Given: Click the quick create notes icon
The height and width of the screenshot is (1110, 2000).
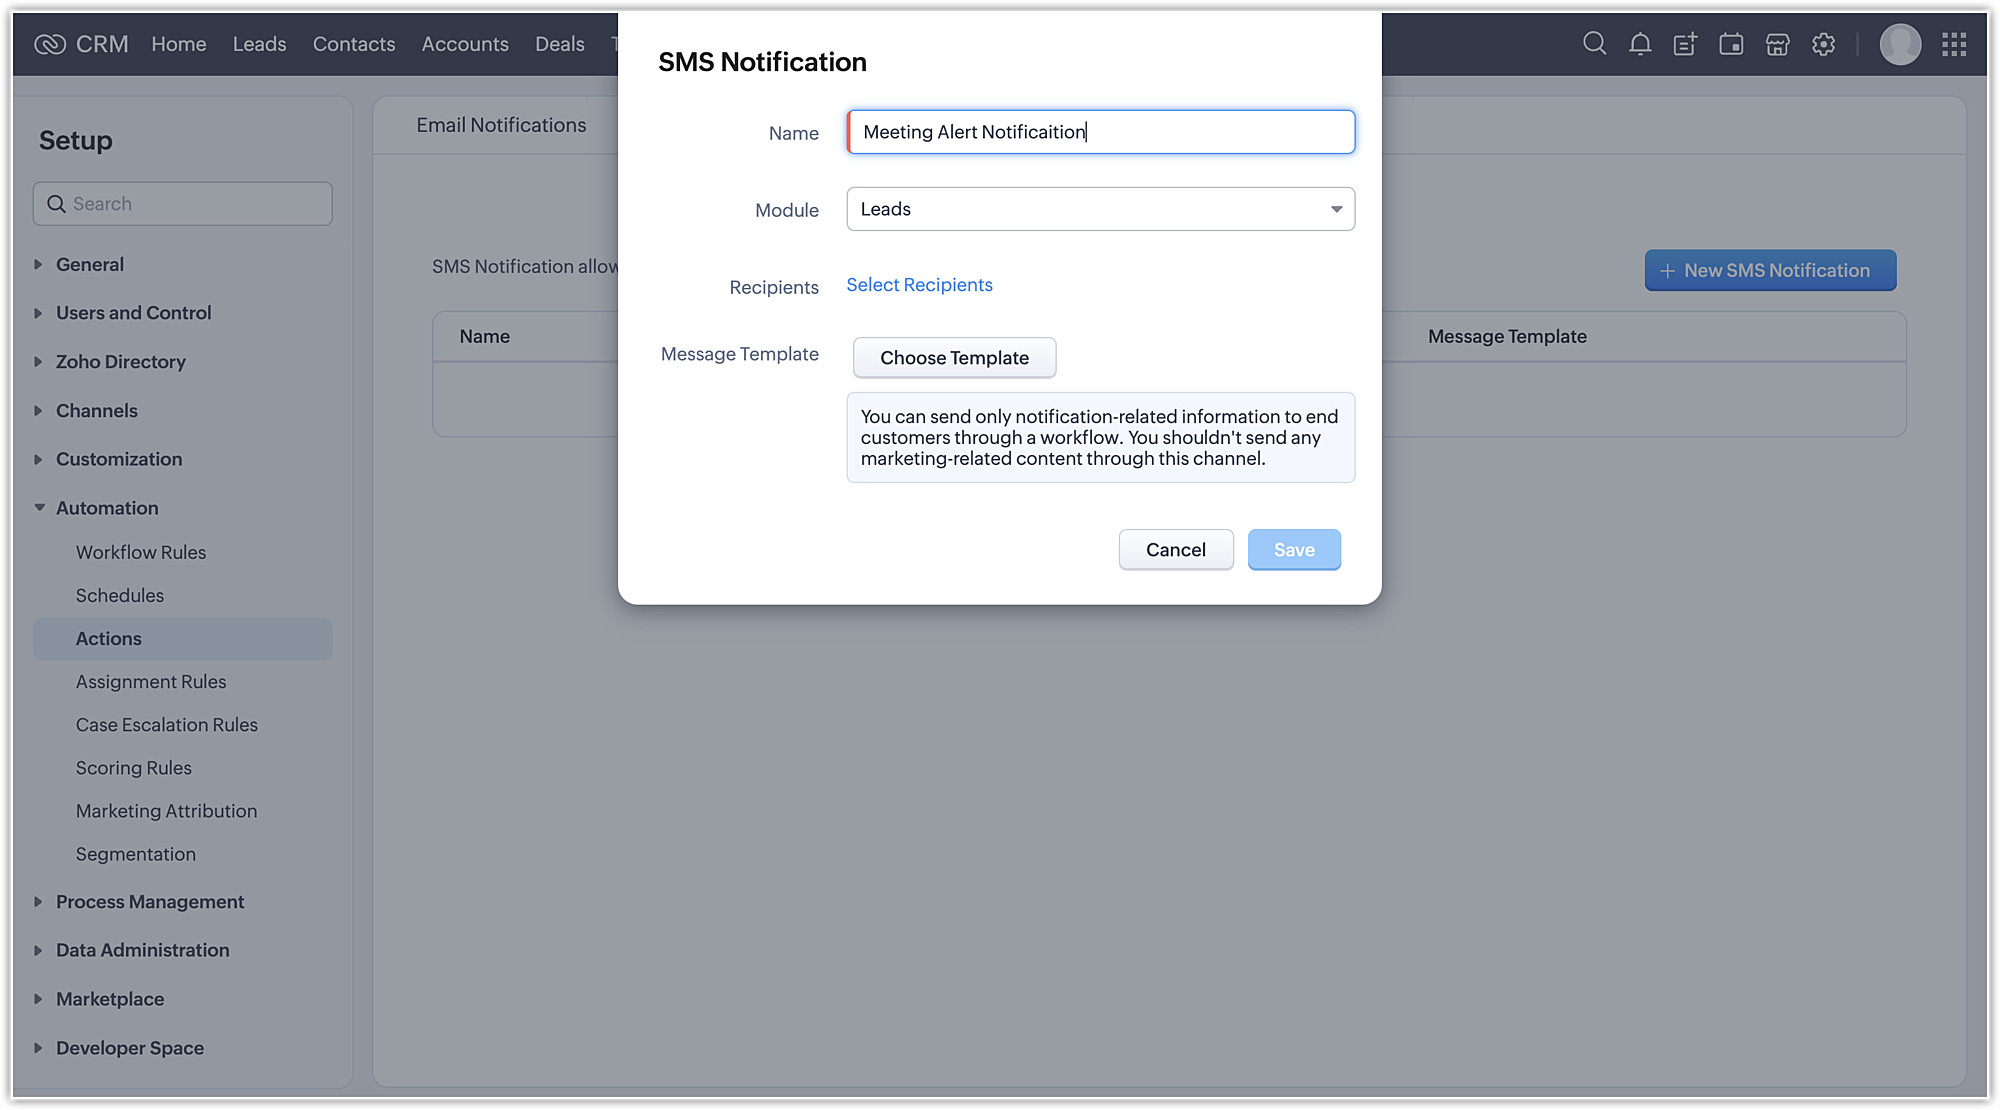Looking at the screenshot, I should (1685, 44).
